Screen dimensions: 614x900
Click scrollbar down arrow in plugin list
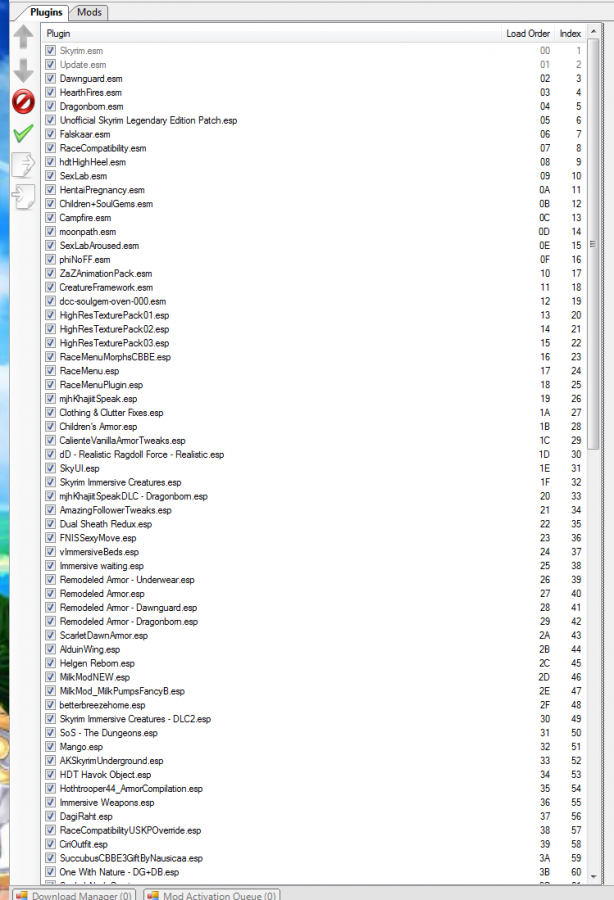[593, 876]
